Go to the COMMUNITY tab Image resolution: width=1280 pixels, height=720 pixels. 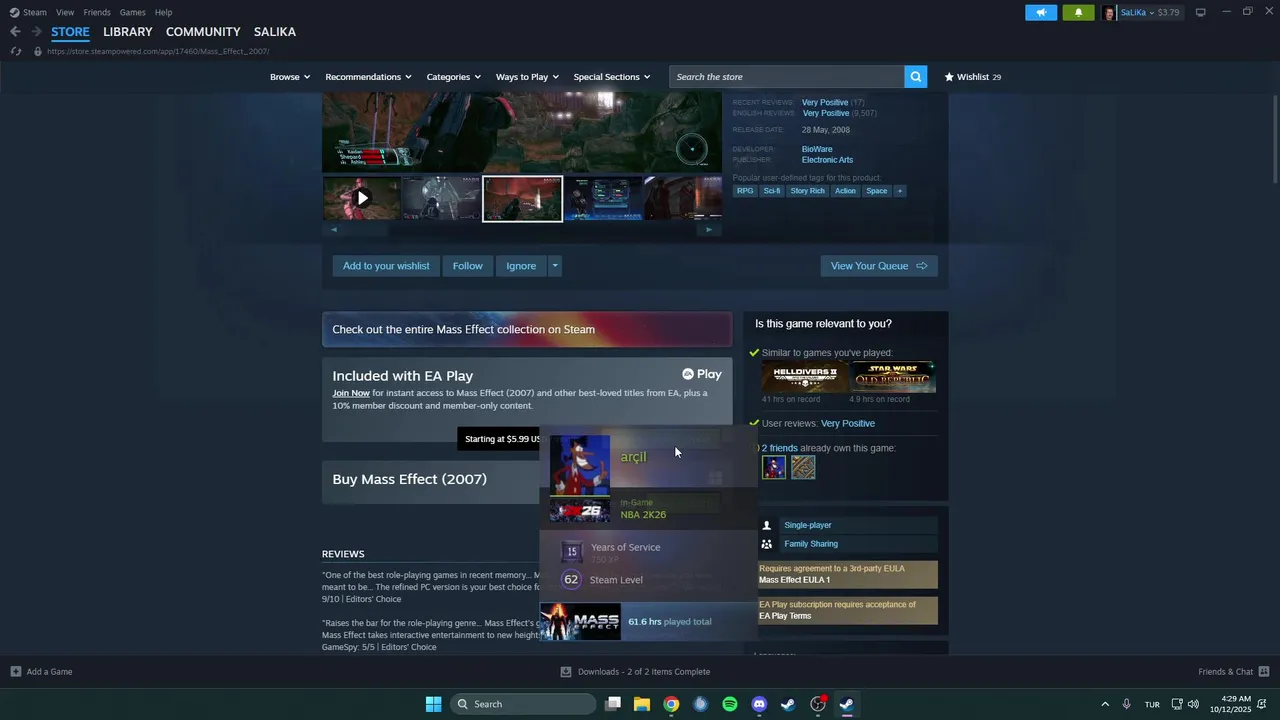203,32
